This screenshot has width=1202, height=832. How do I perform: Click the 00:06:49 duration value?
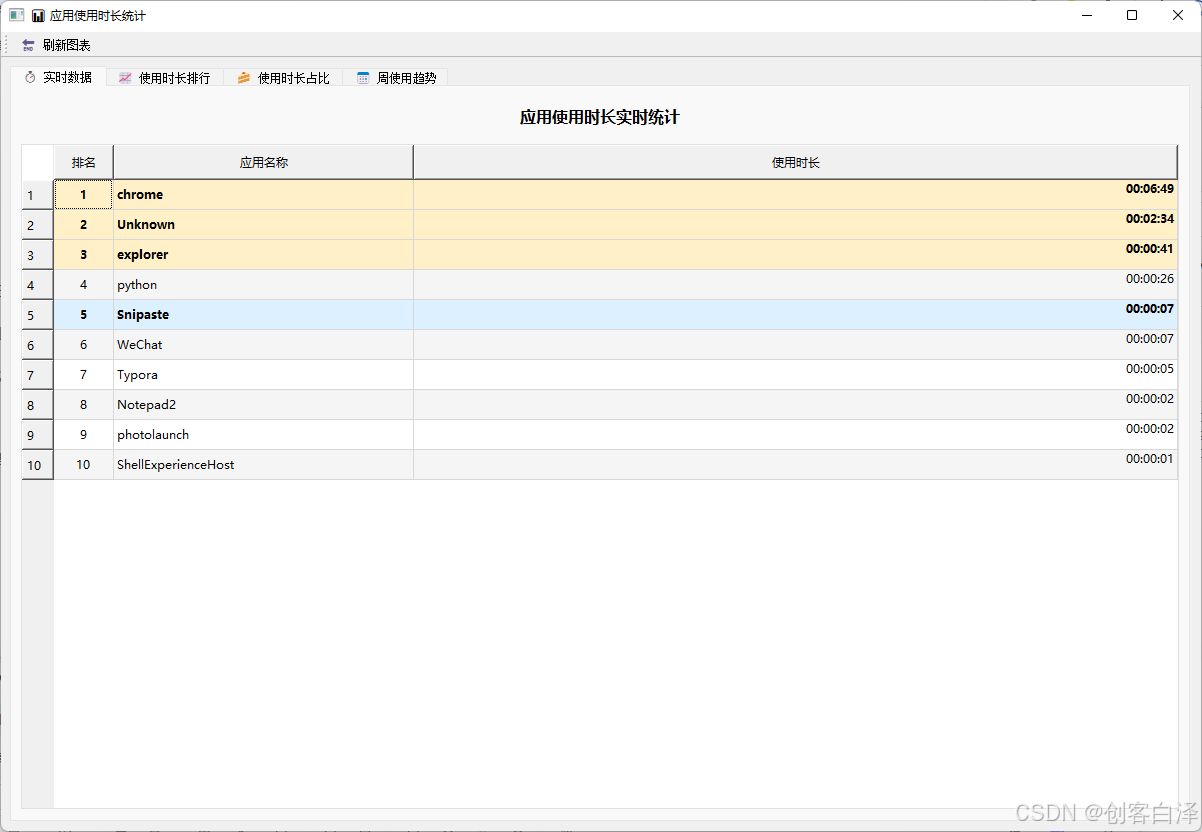point(1150,188)
